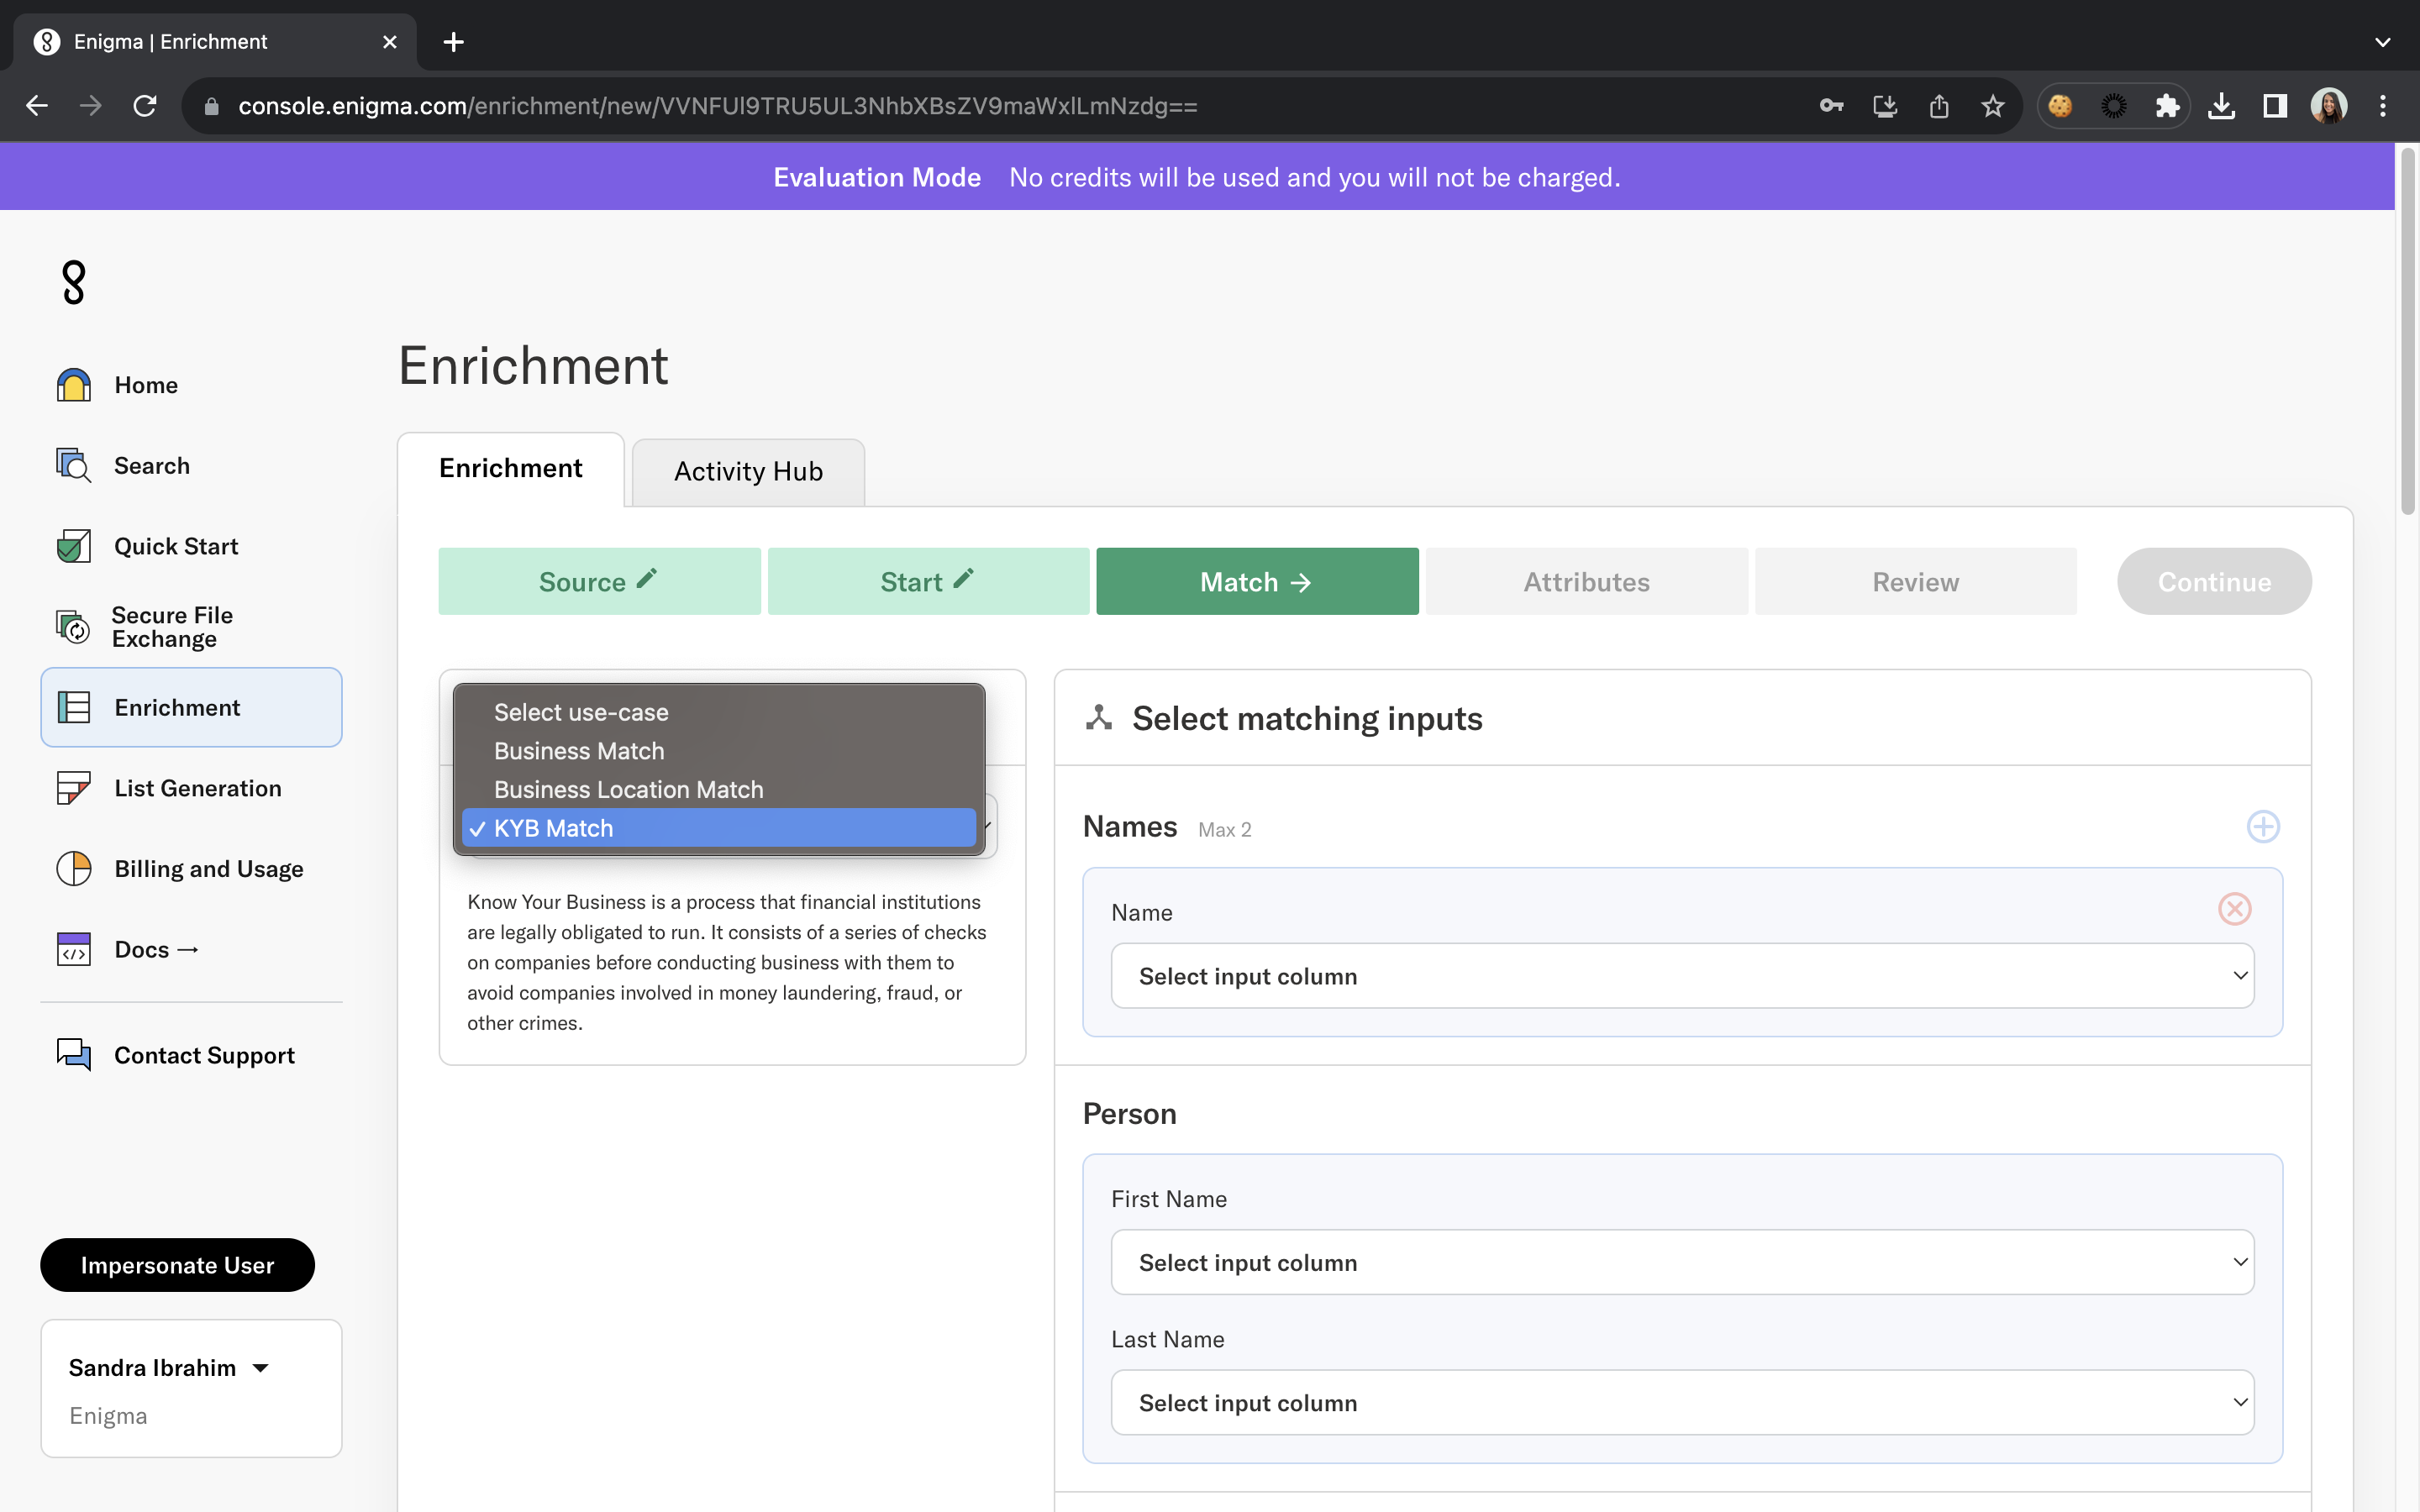Expand the Sandra Ibrahim account menu

coord(168,1367)
